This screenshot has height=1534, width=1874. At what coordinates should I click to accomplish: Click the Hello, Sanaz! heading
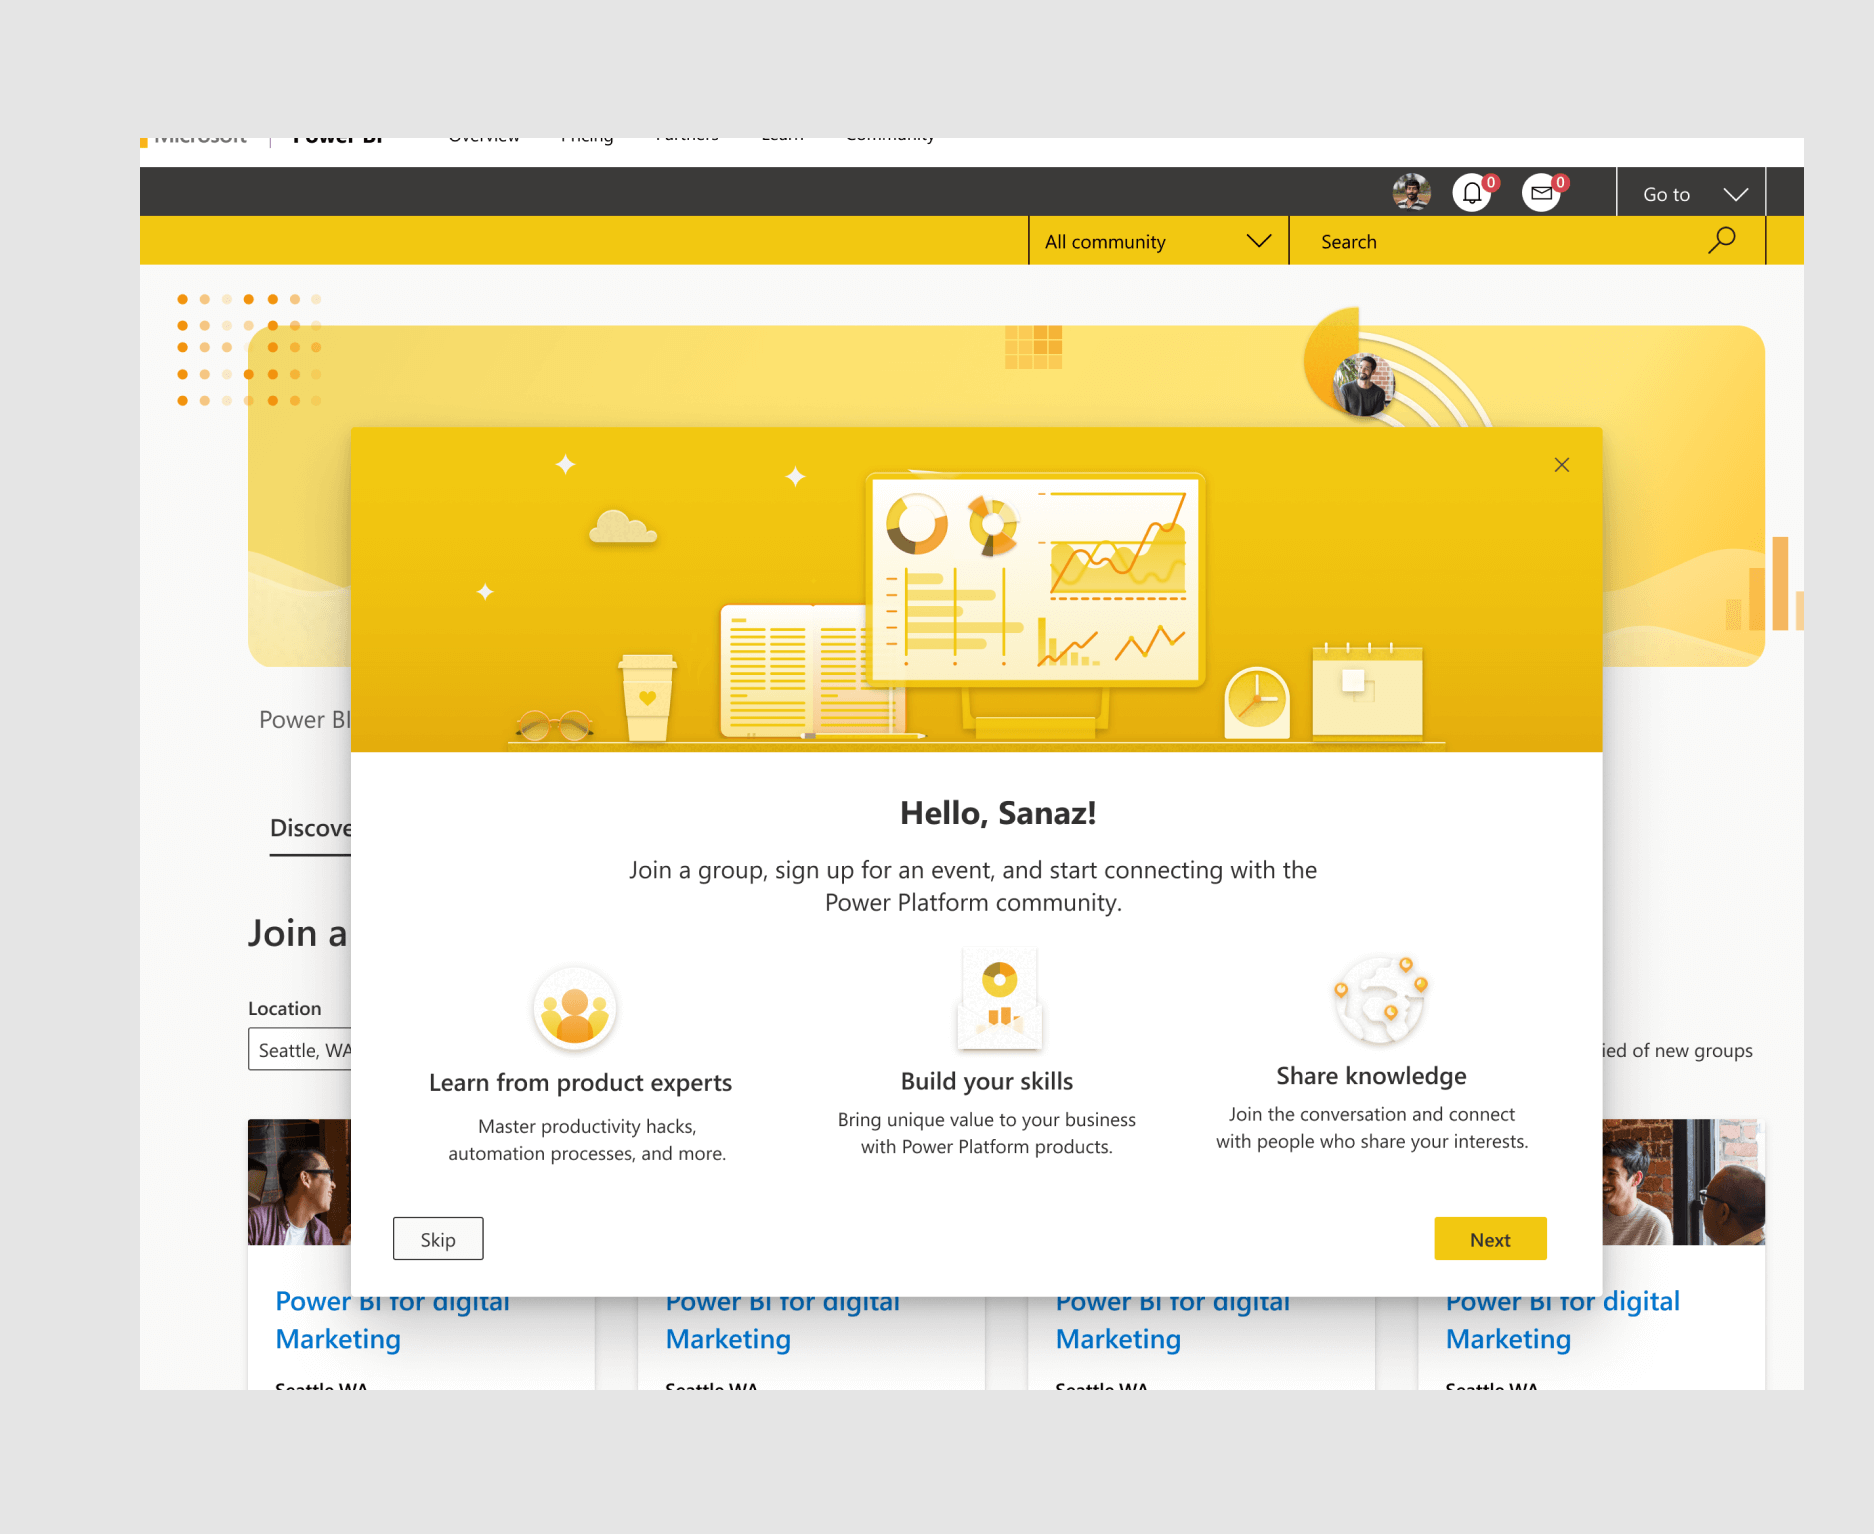pyautogui.click(x=998, y=813)
